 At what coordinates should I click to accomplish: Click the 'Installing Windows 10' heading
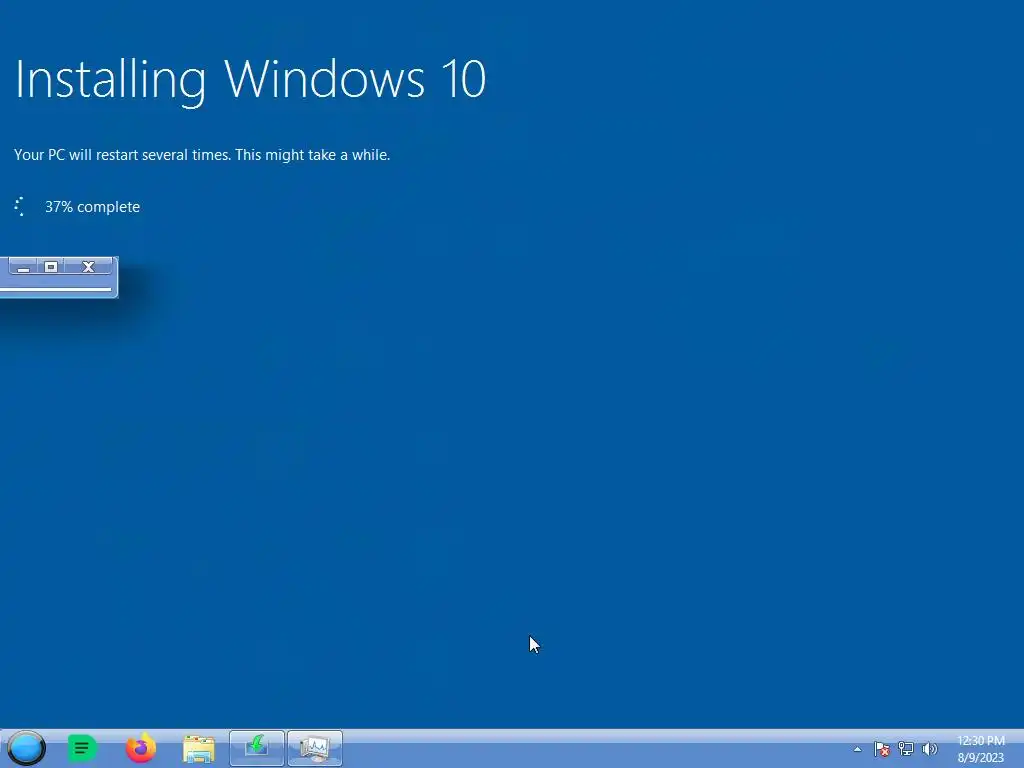250,80
